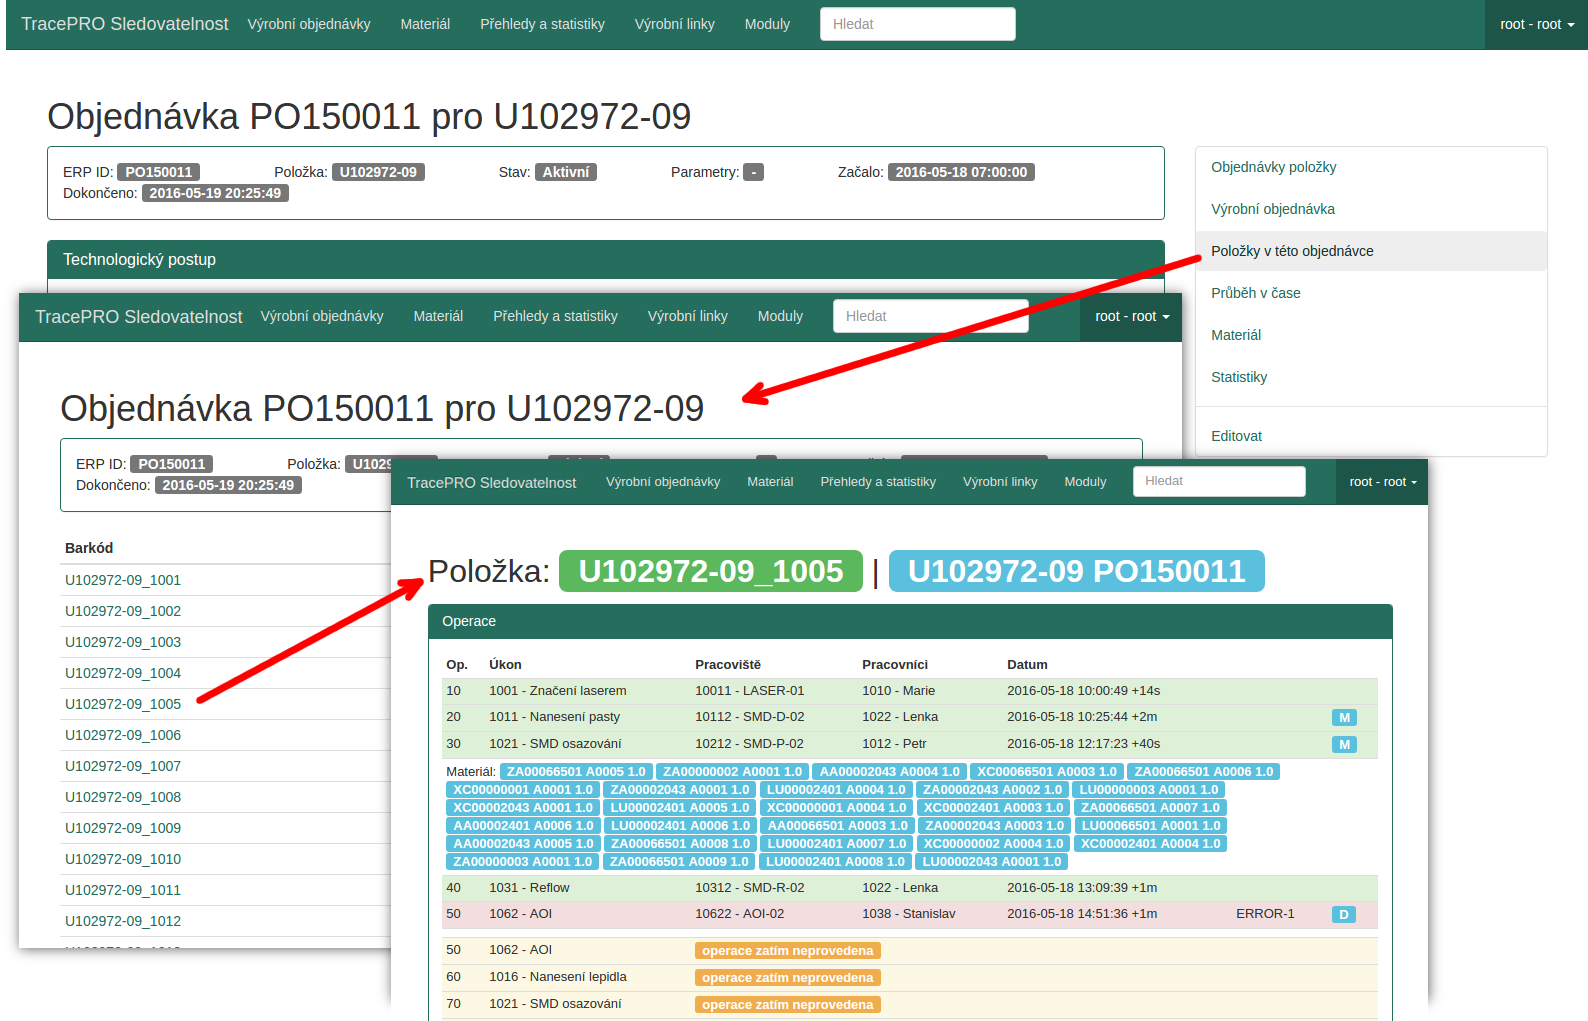This screenshot has height=1021, width=1588.
Task: Open Výrobní linky in front window navbar
Action: click(1000, 482)
